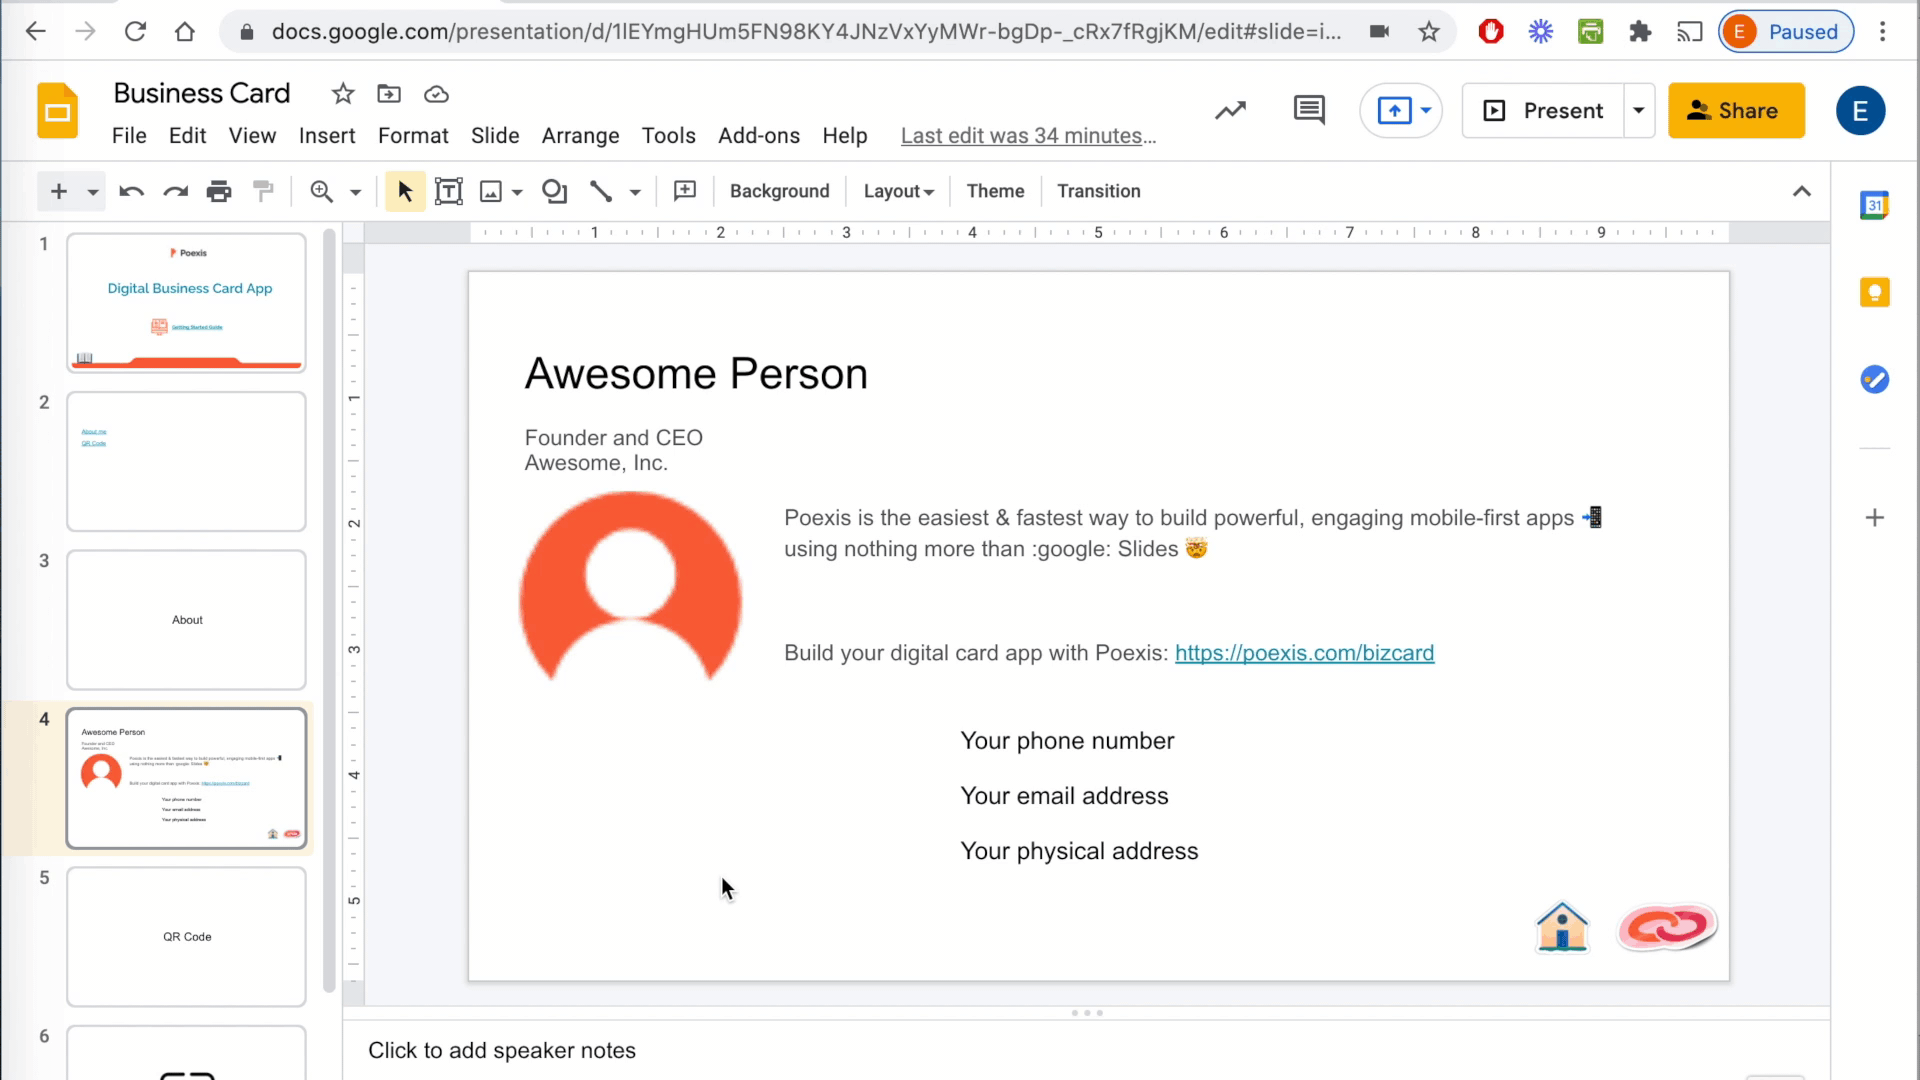Open the Layout dropdown
This screenshot has width=1920, height=1080.
(x=899, y=191)
